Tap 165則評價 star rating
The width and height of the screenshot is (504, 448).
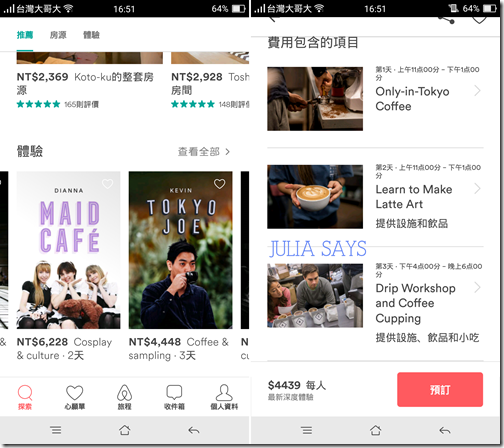tap(58, 104)
